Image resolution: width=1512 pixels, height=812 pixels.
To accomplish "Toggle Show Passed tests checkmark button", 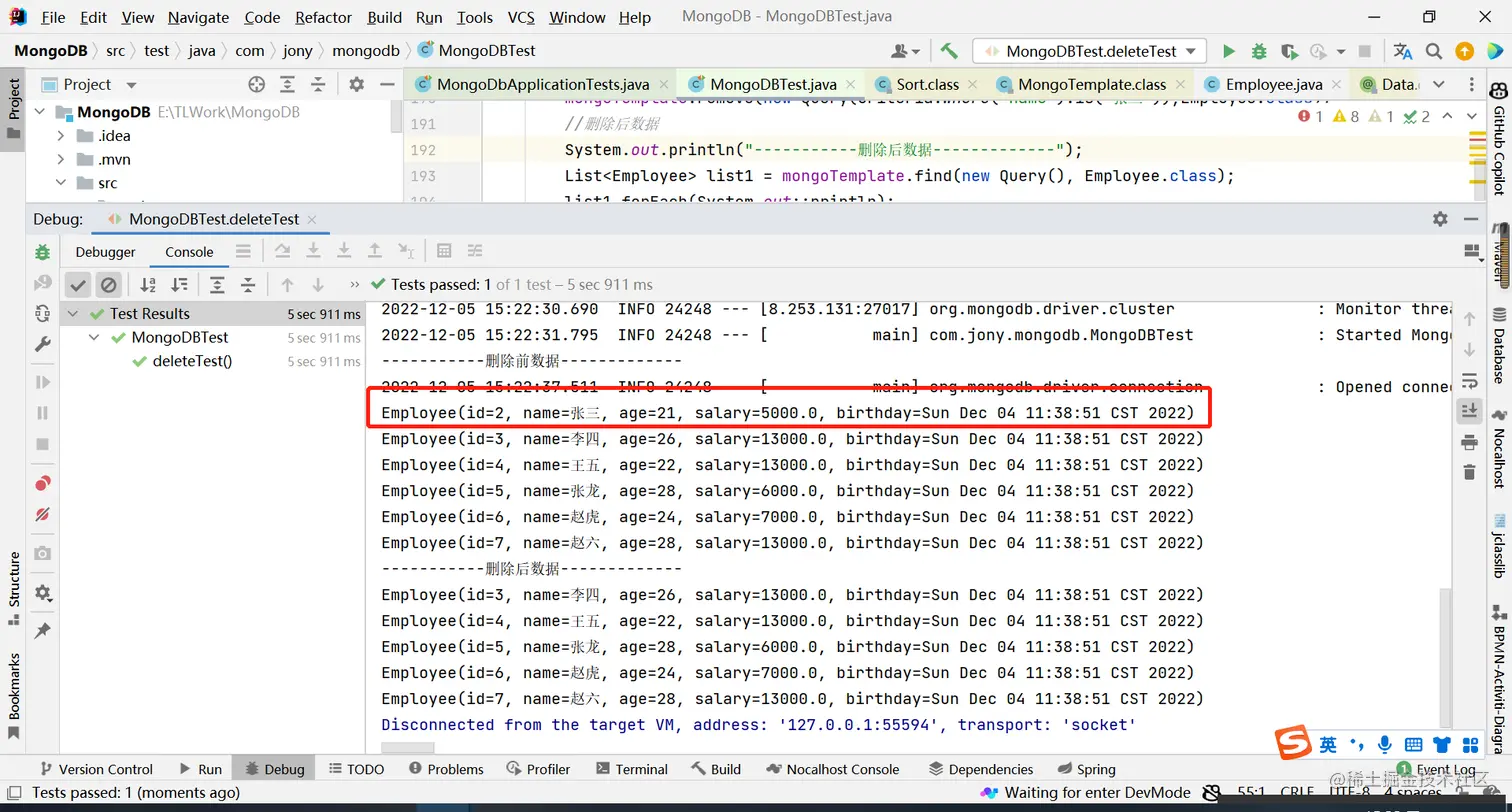I will pyautogui.click(x=78, y=285).
